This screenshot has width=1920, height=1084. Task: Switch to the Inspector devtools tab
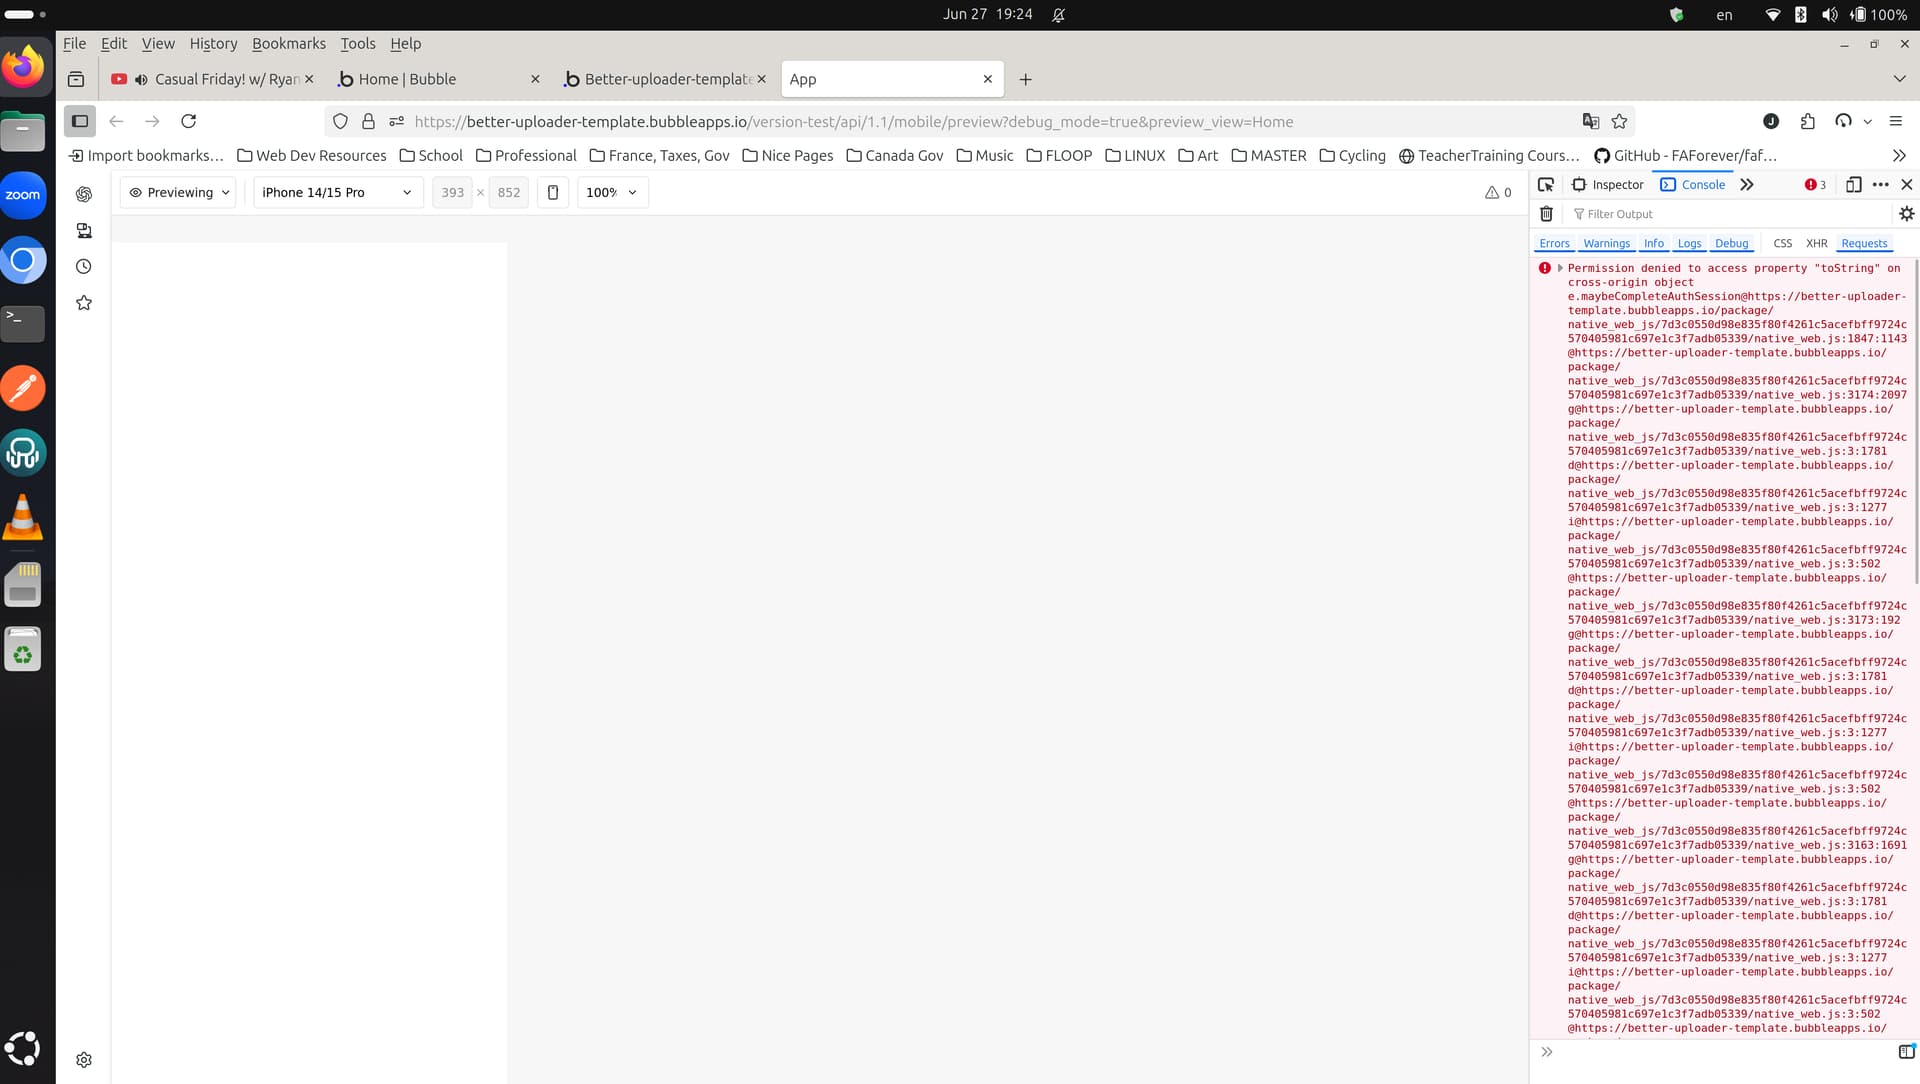click(x=1608, y=185)
